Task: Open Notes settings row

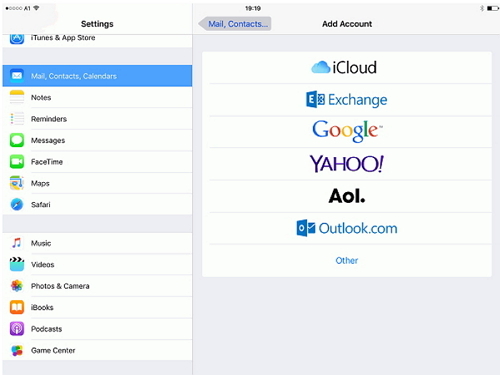Action: point(97,97)
